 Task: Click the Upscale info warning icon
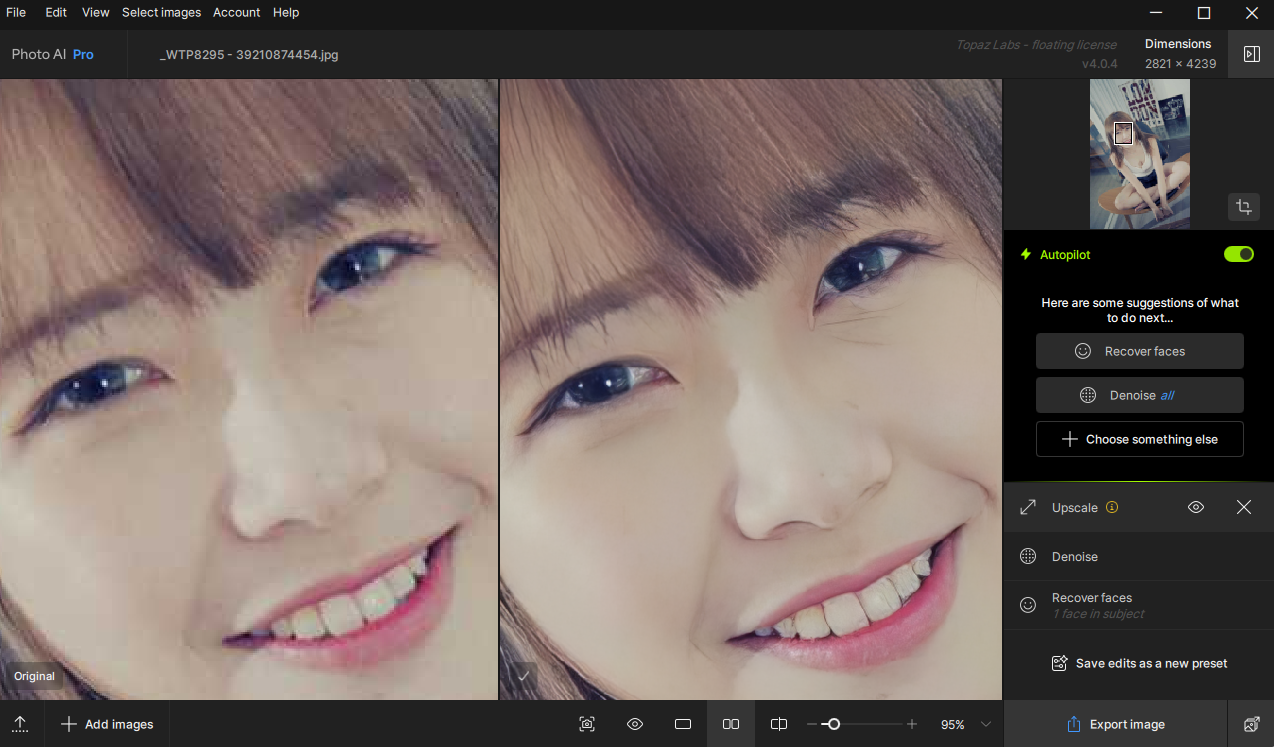[1112, 507]
